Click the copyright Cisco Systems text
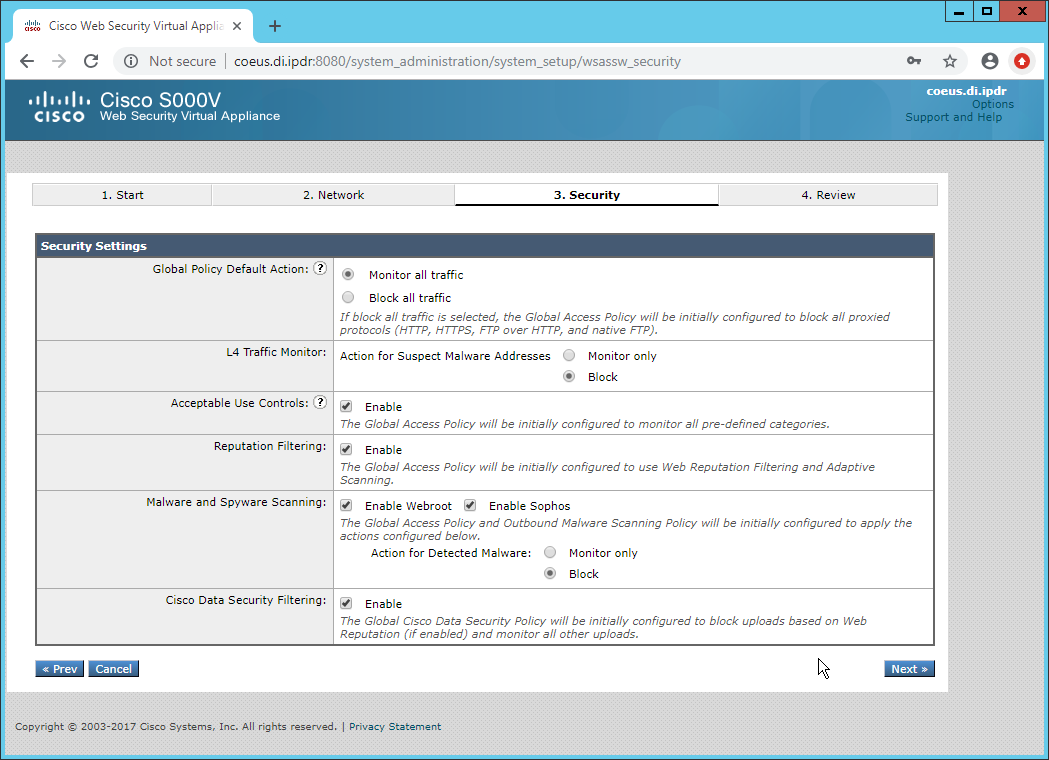The height and width of the screenshot is (760, 1049). coord(176,727)
